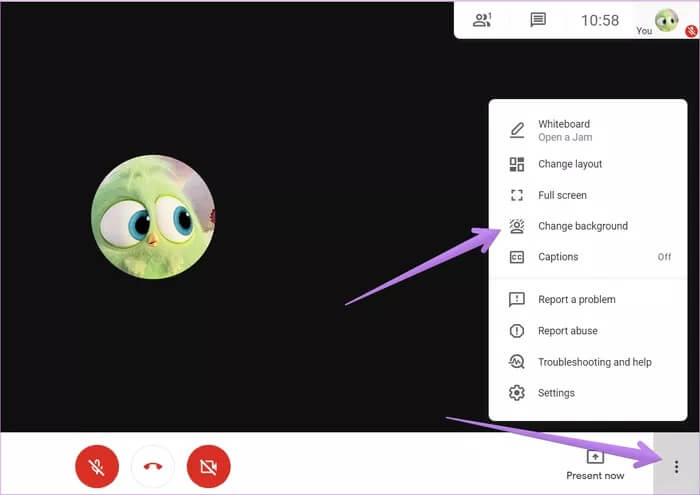Select Report abuse menu item
700x495 pixels.
pyautogui.click(x=588, y=331)
